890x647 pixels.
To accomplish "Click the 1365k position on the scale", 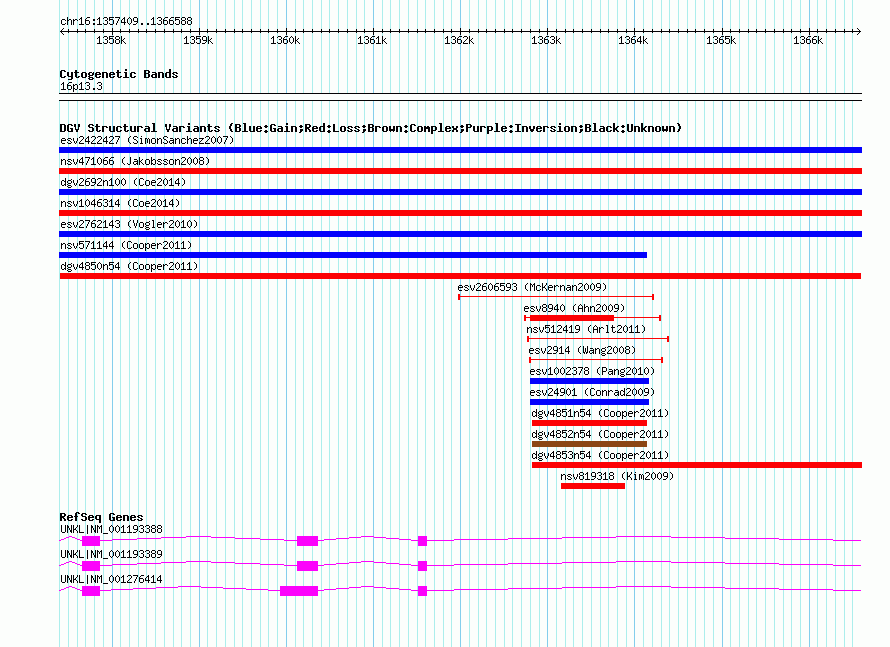I will (720, 40).
